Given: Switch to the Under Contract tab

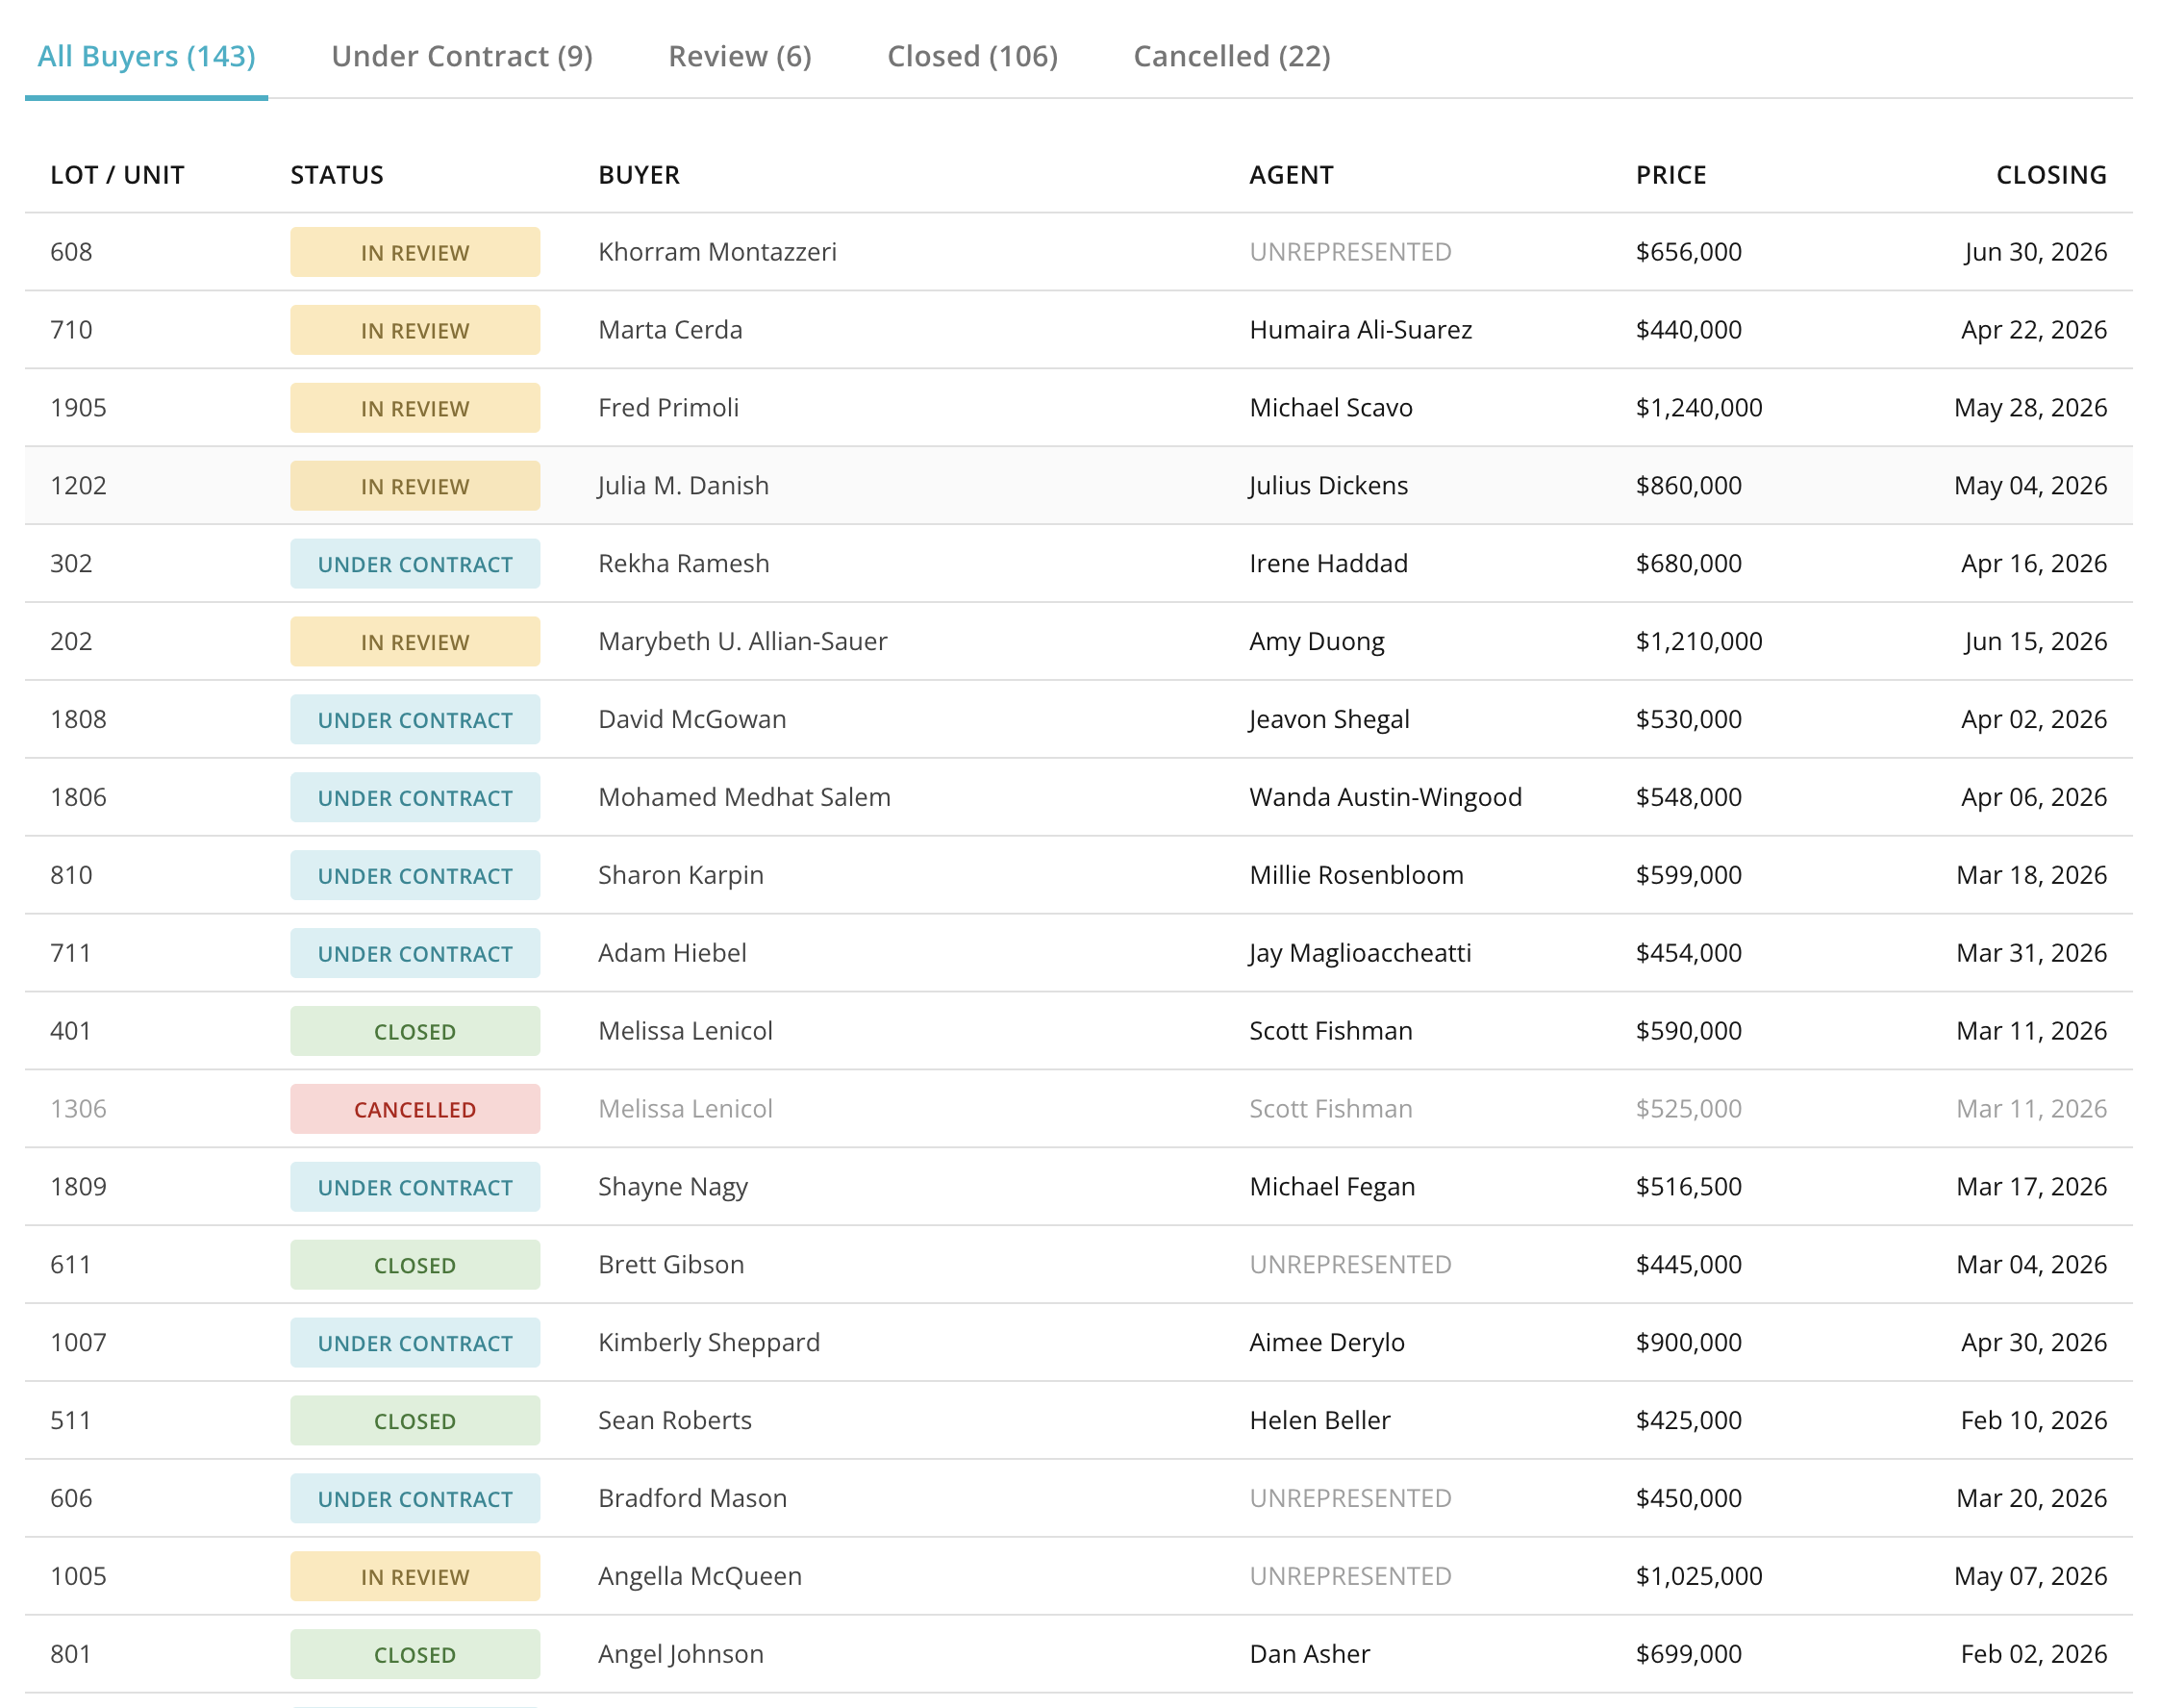Looking at the screenshot, I should 461,56.
